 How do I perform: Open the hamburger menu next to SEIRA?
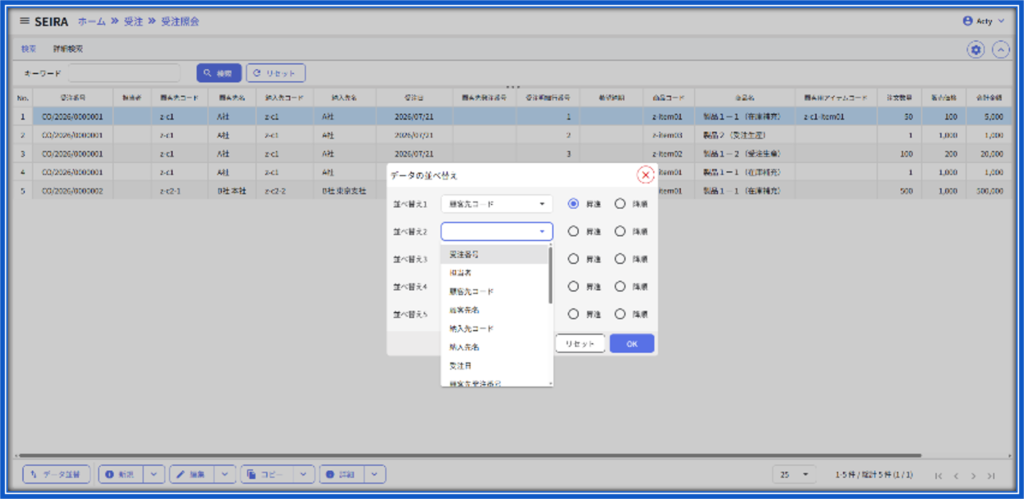24,21
